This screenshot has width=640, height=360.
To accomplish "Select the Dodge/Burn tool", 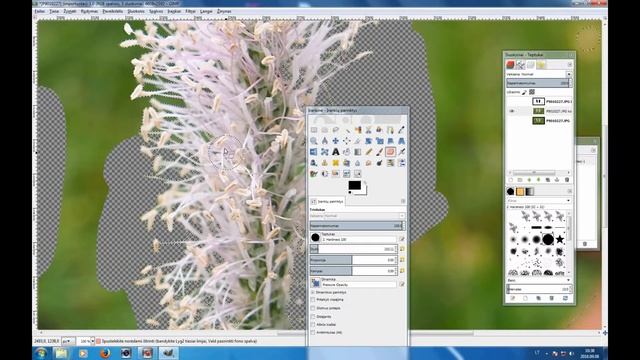I will (x=380, y=163).
